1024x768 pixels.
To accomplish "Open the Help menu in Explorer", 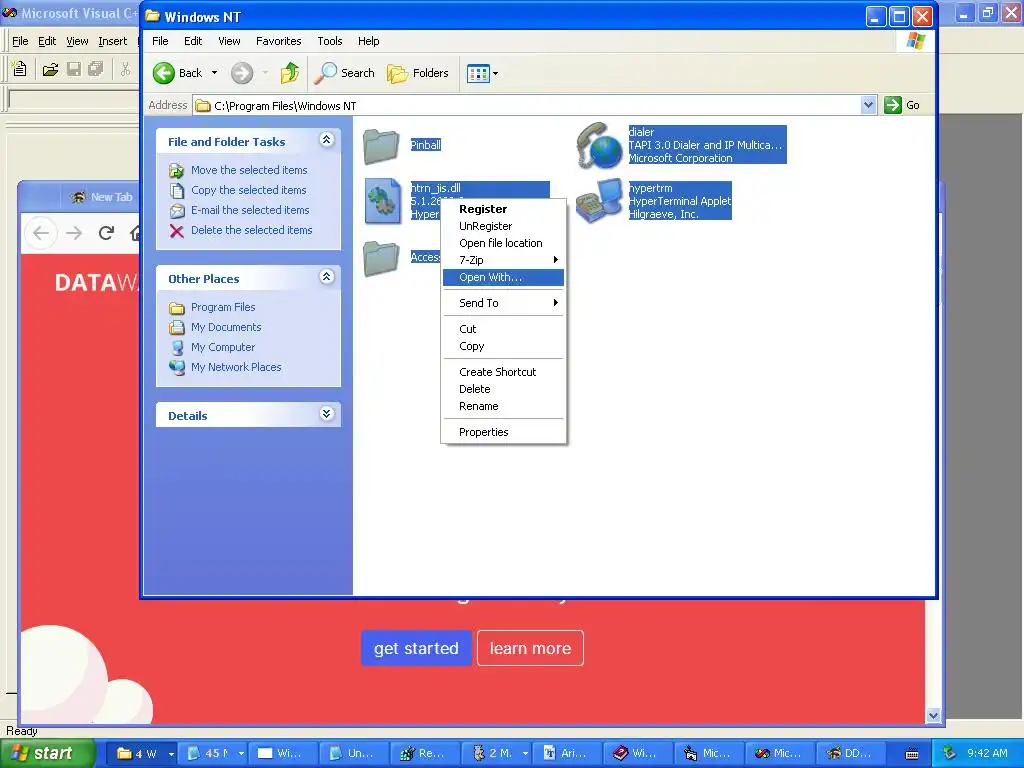I will pyautogui.click(x=368, y=41).
